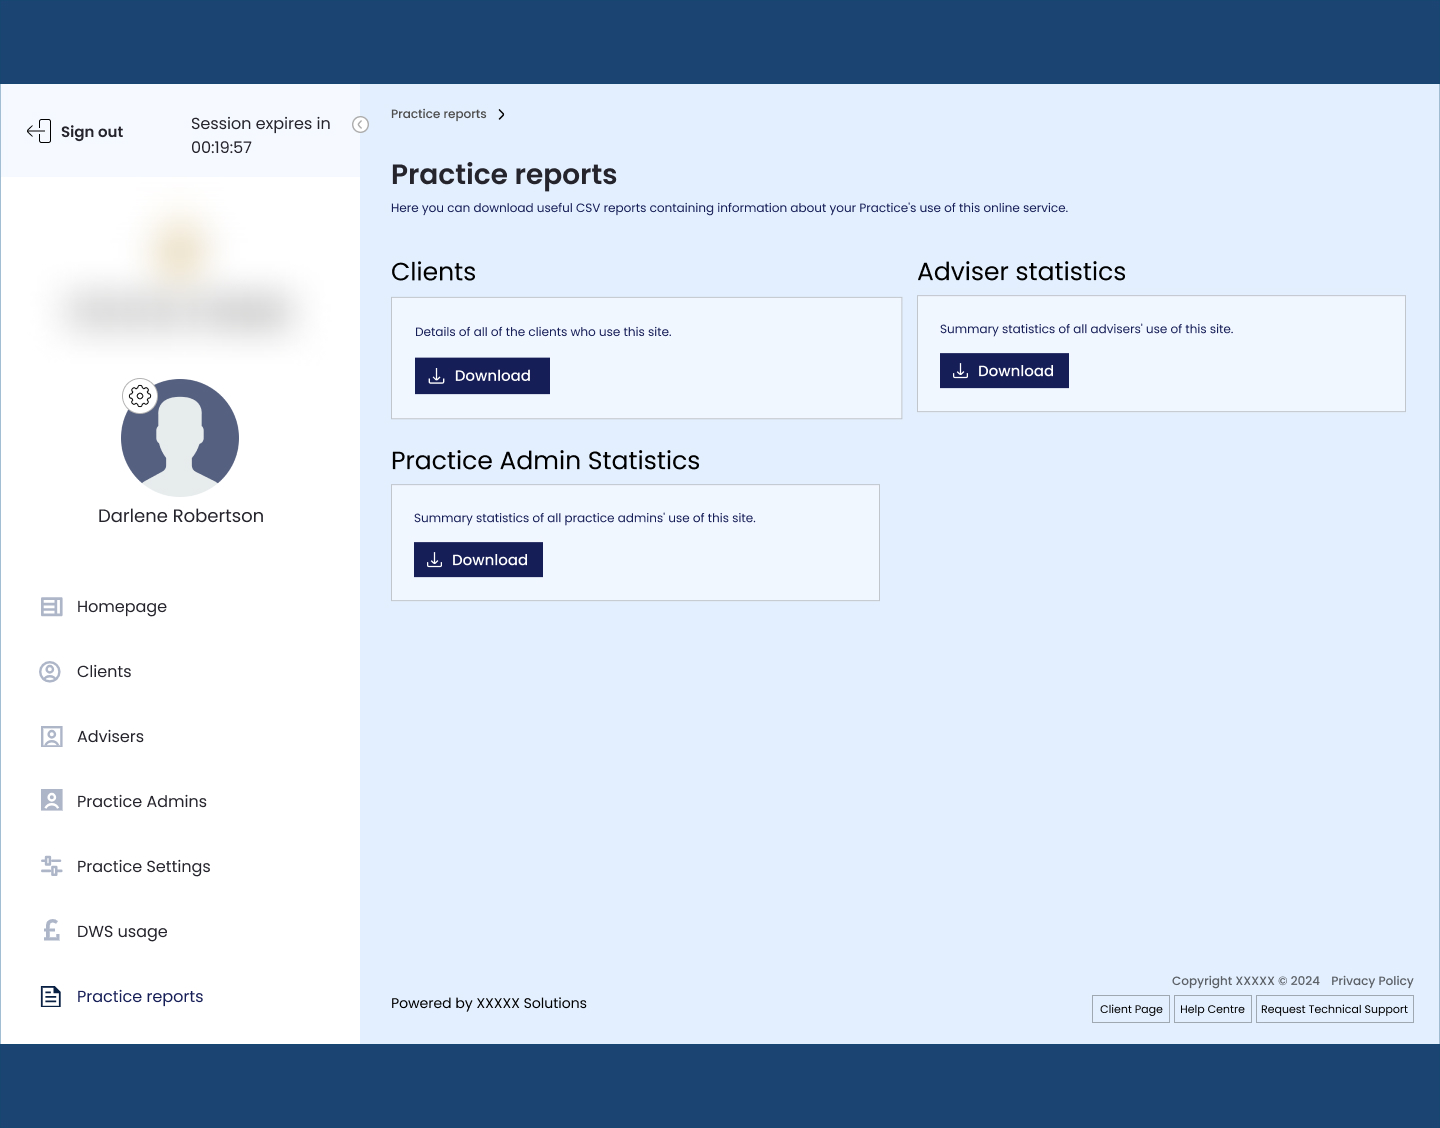This screenshot has width=1440, height=1128.
Task: Download the Practice Admin Statistics report
Action: 478,560
